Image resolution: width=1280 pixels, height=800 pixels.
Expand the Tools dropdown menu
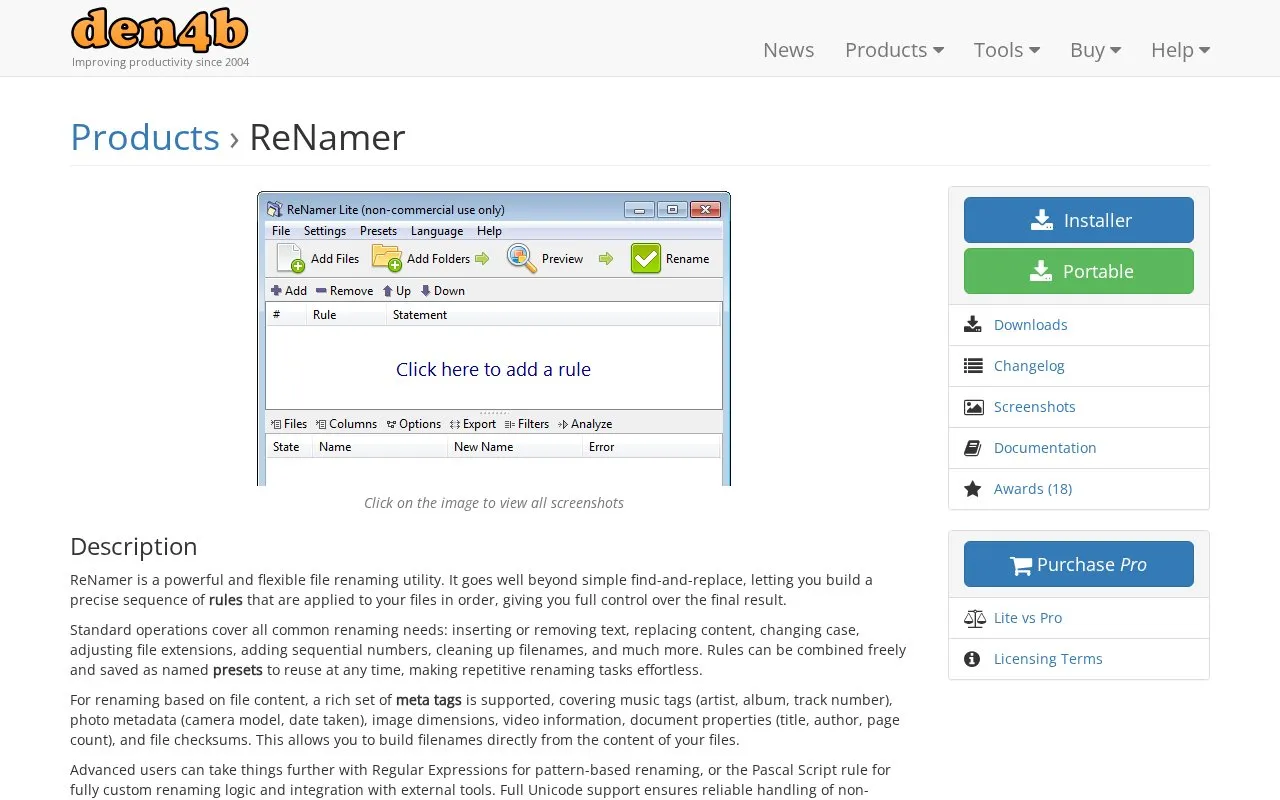click(x=1007, y=50)
